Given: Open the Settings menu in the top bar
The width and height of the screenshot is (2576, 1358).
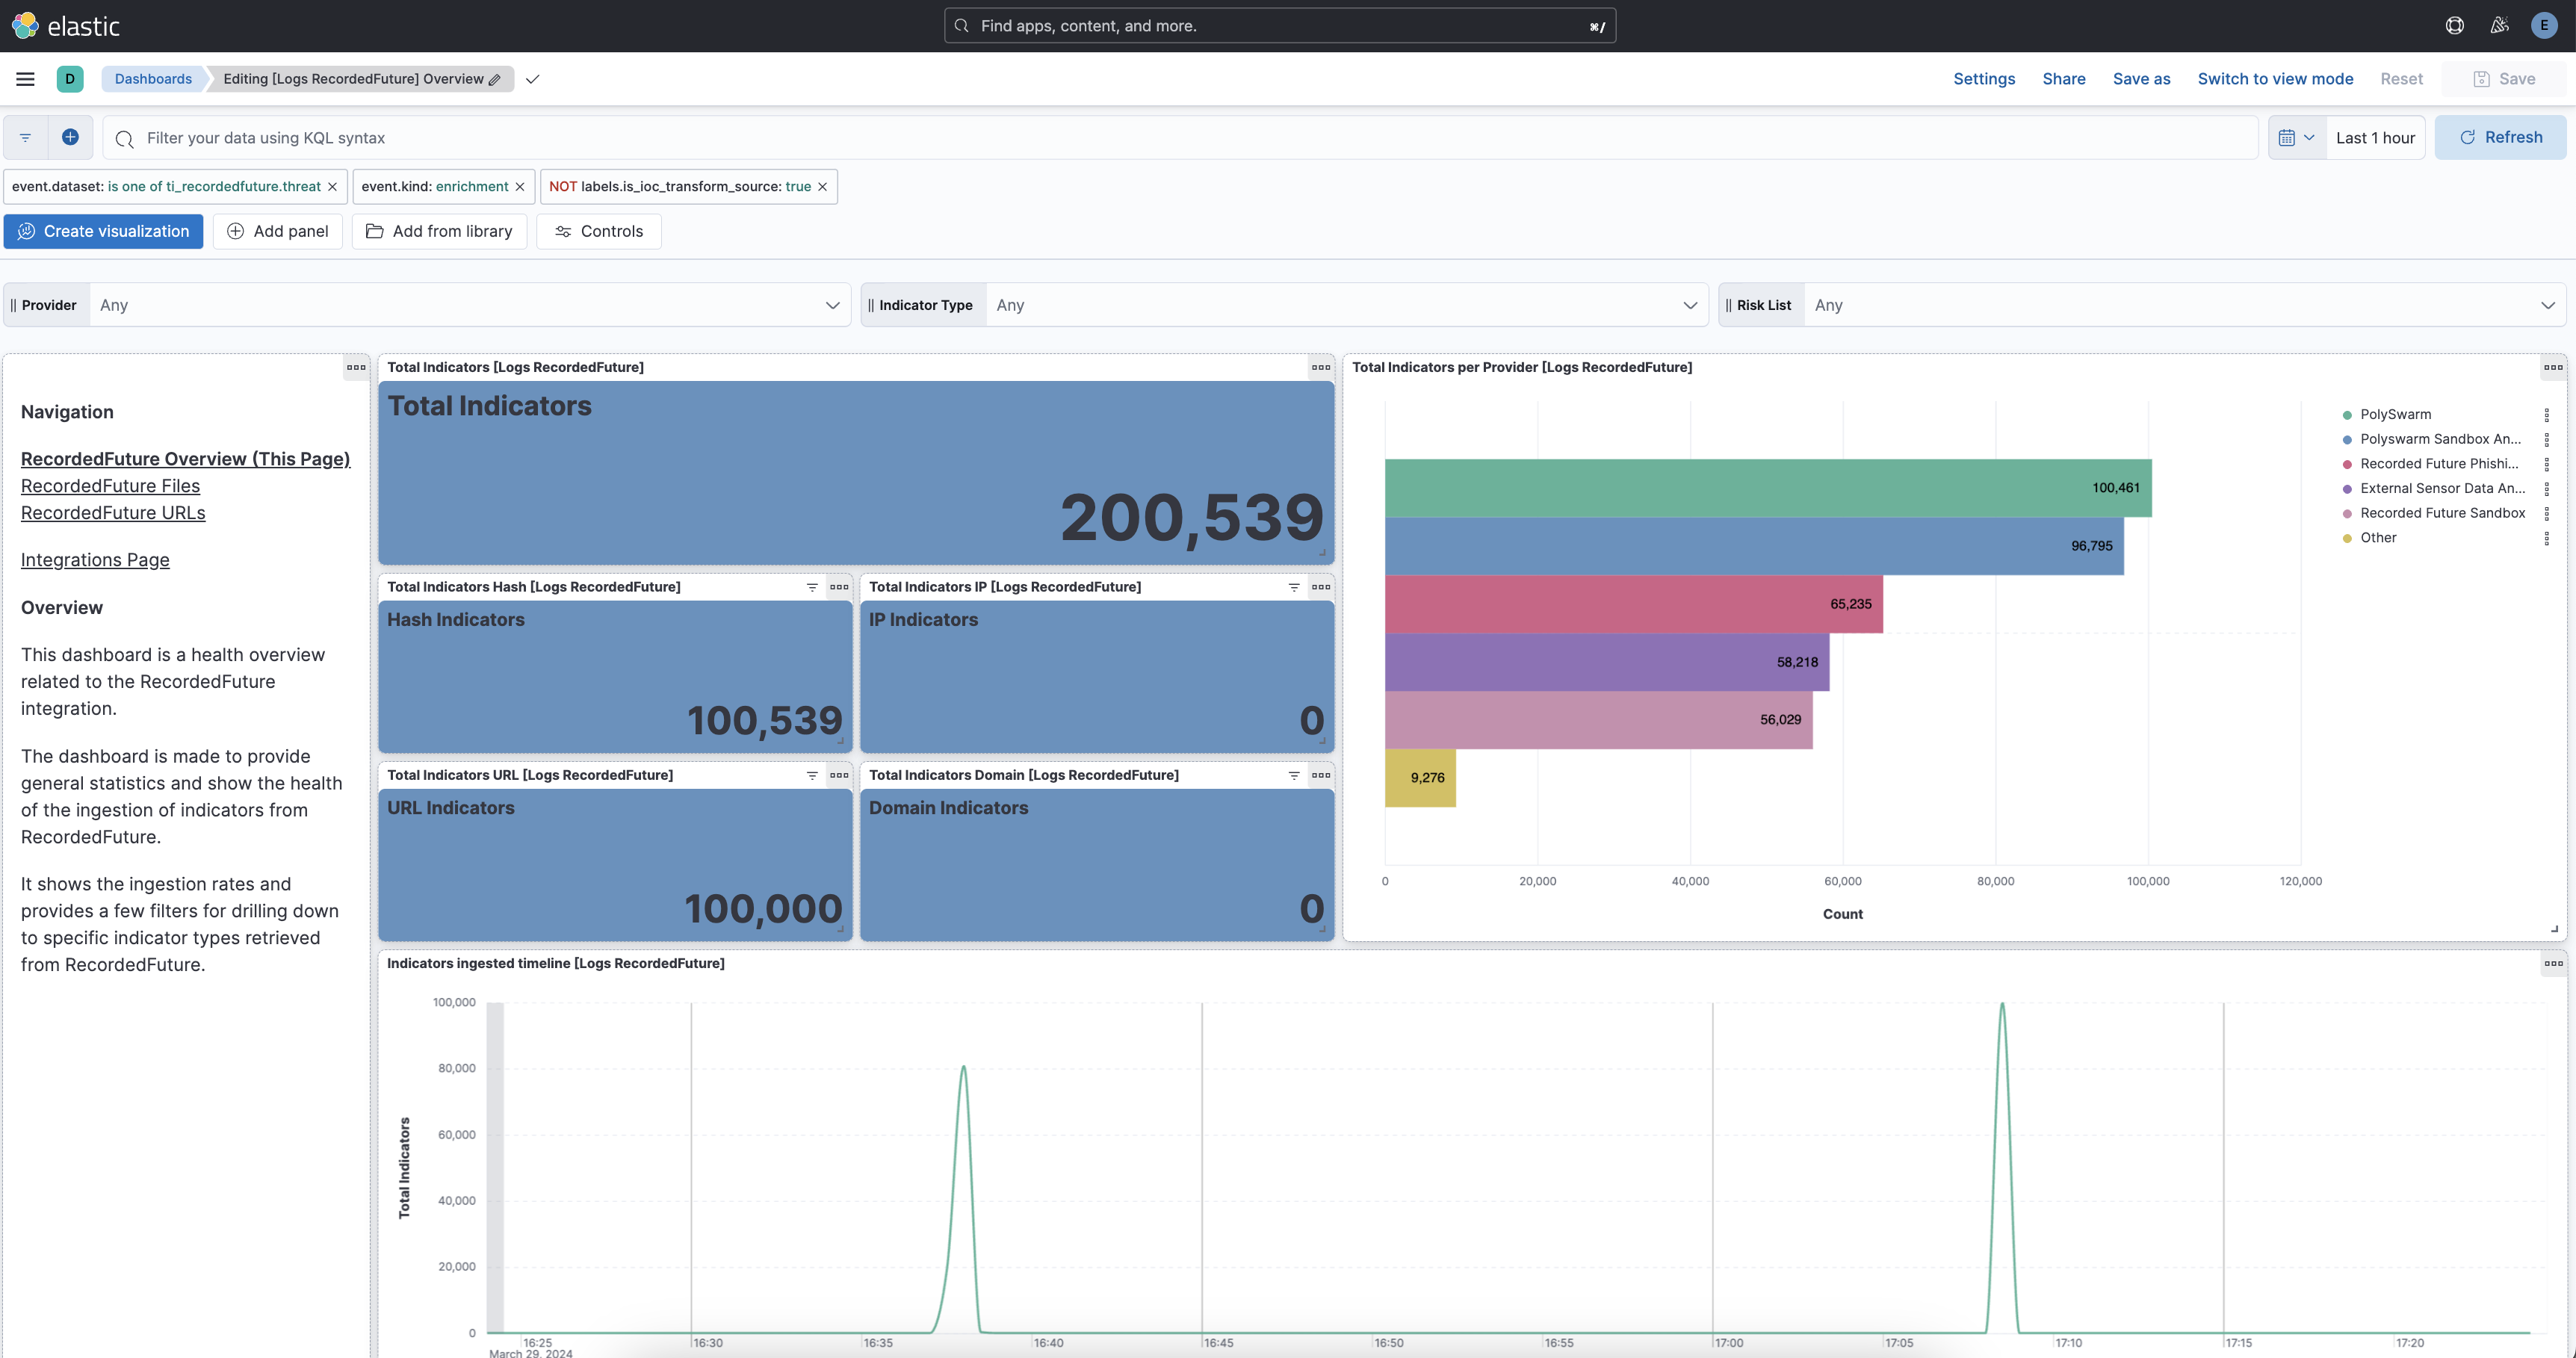Looking at the screenshot, I should pyautogui.click(x=1984, y=78).
